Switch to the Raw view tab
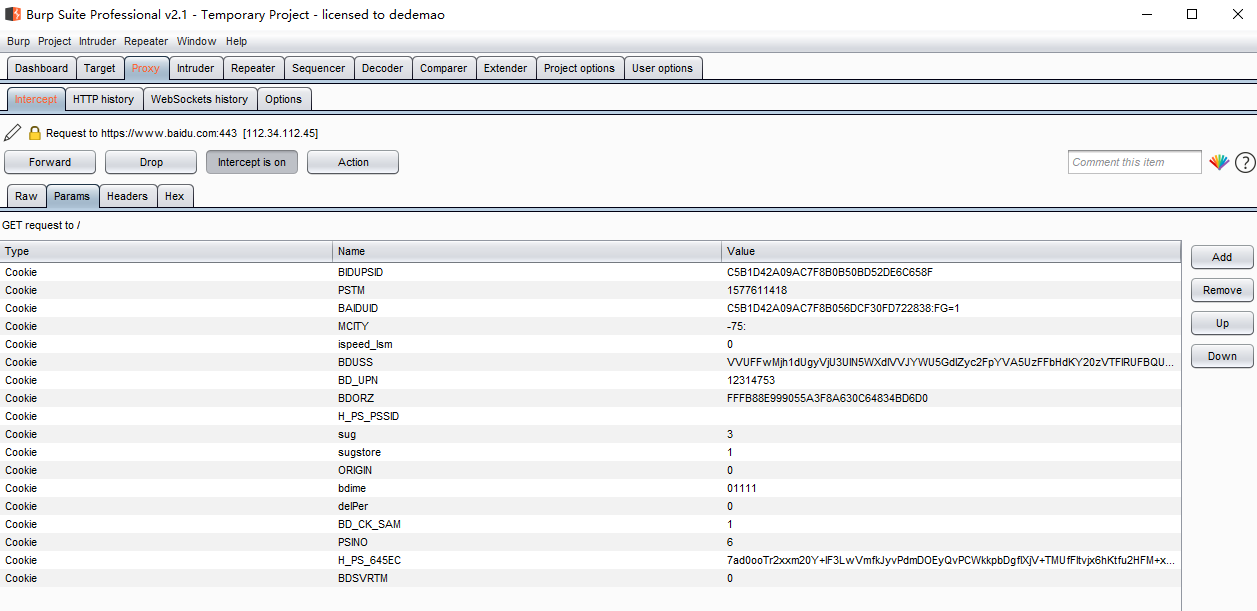The image size is (1257, 611). click(26, 196)
